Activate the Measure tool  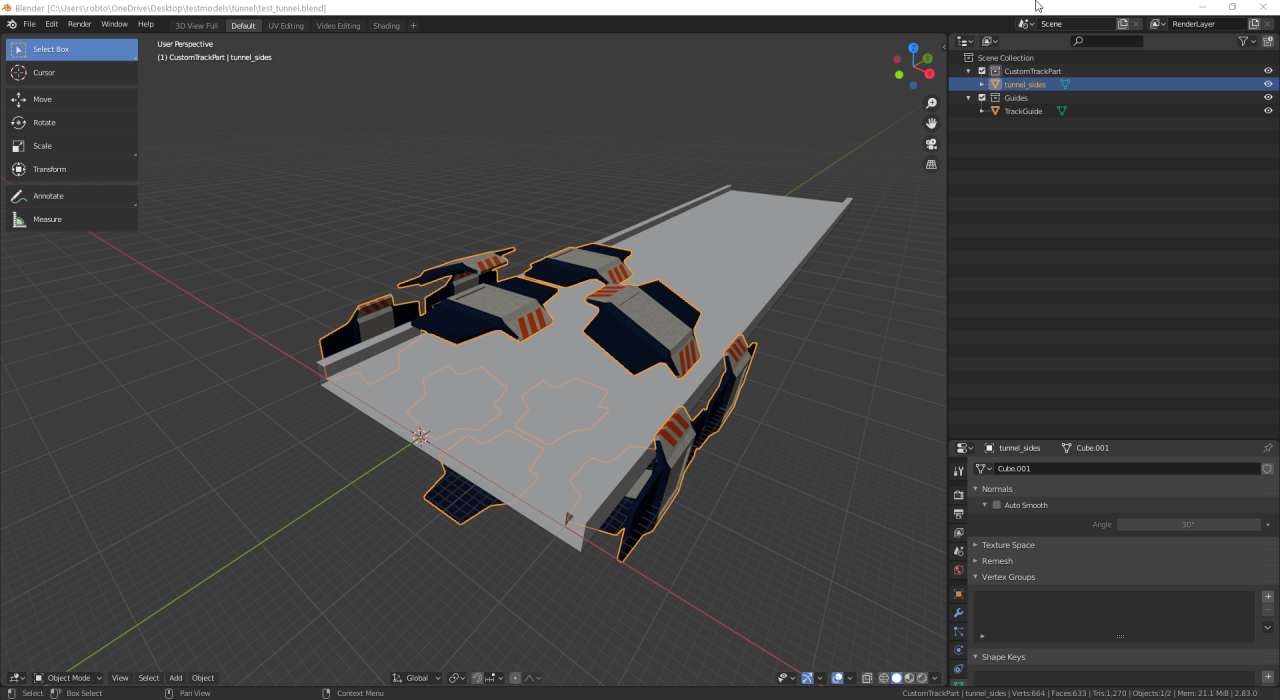(x=47, y=220)
